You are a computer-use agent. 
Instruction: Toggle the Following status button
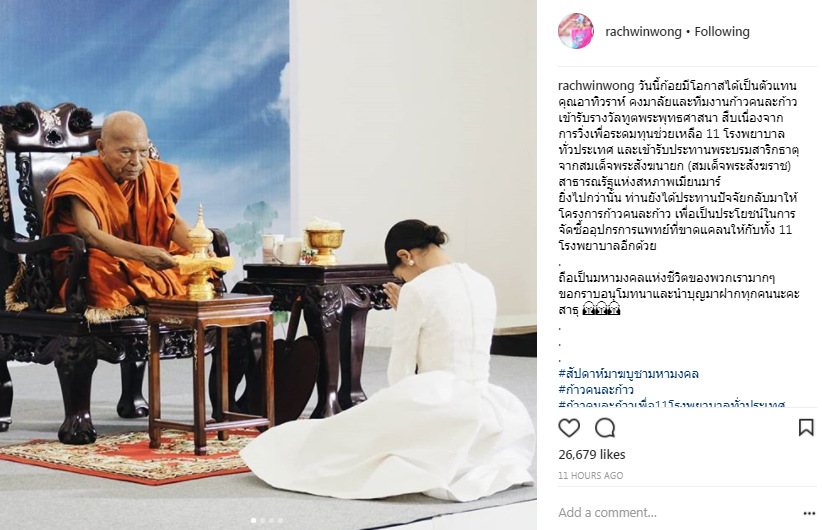pos(722,32)
